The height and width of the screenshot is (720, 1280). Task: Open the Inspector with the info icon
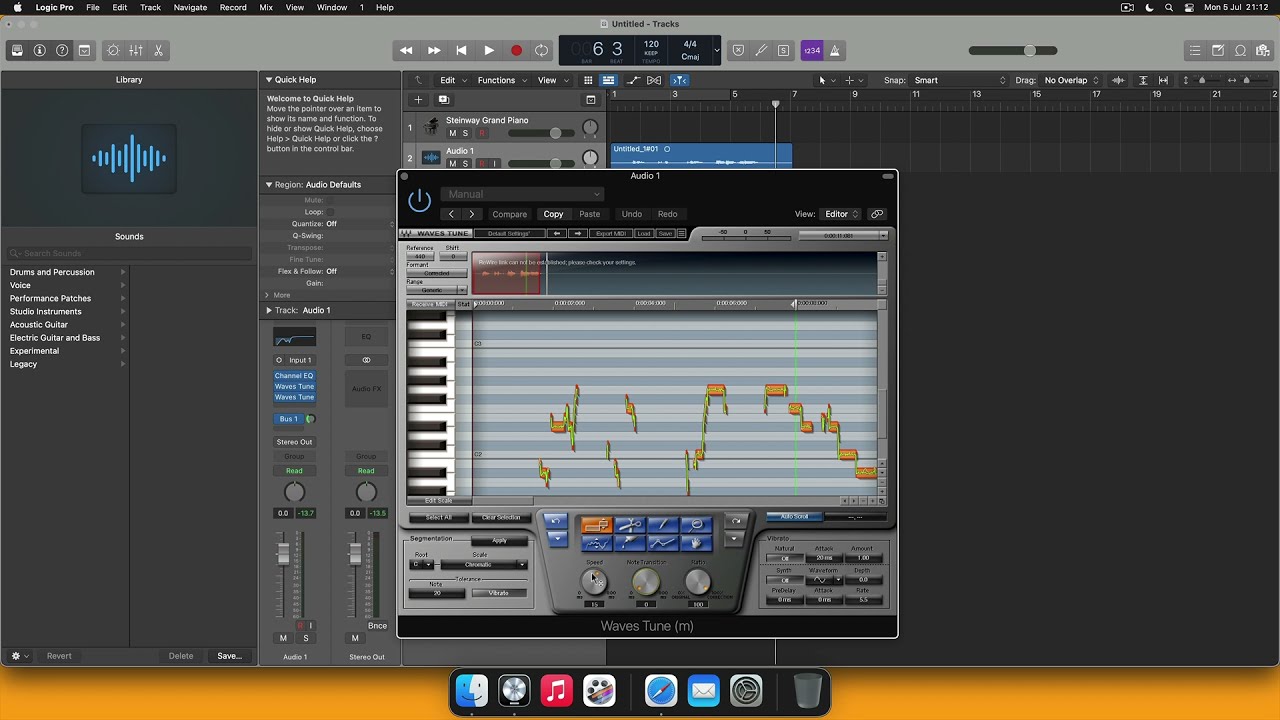point(40,50)
